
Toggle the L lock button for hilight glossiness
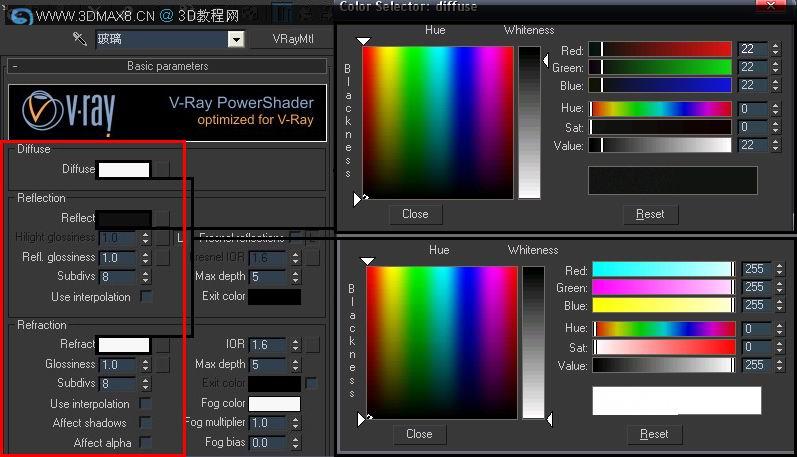click(x=180, y=237)
